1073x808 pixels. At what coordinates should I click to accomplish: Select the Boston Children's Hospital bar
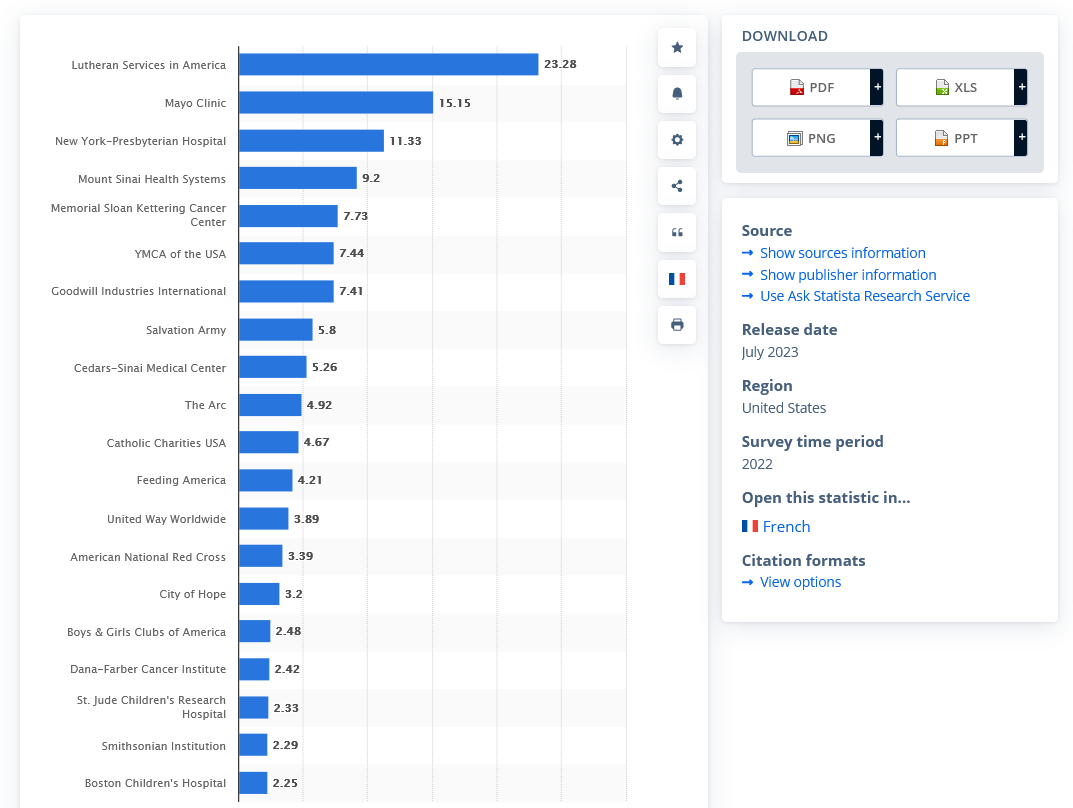pos(253,783)
